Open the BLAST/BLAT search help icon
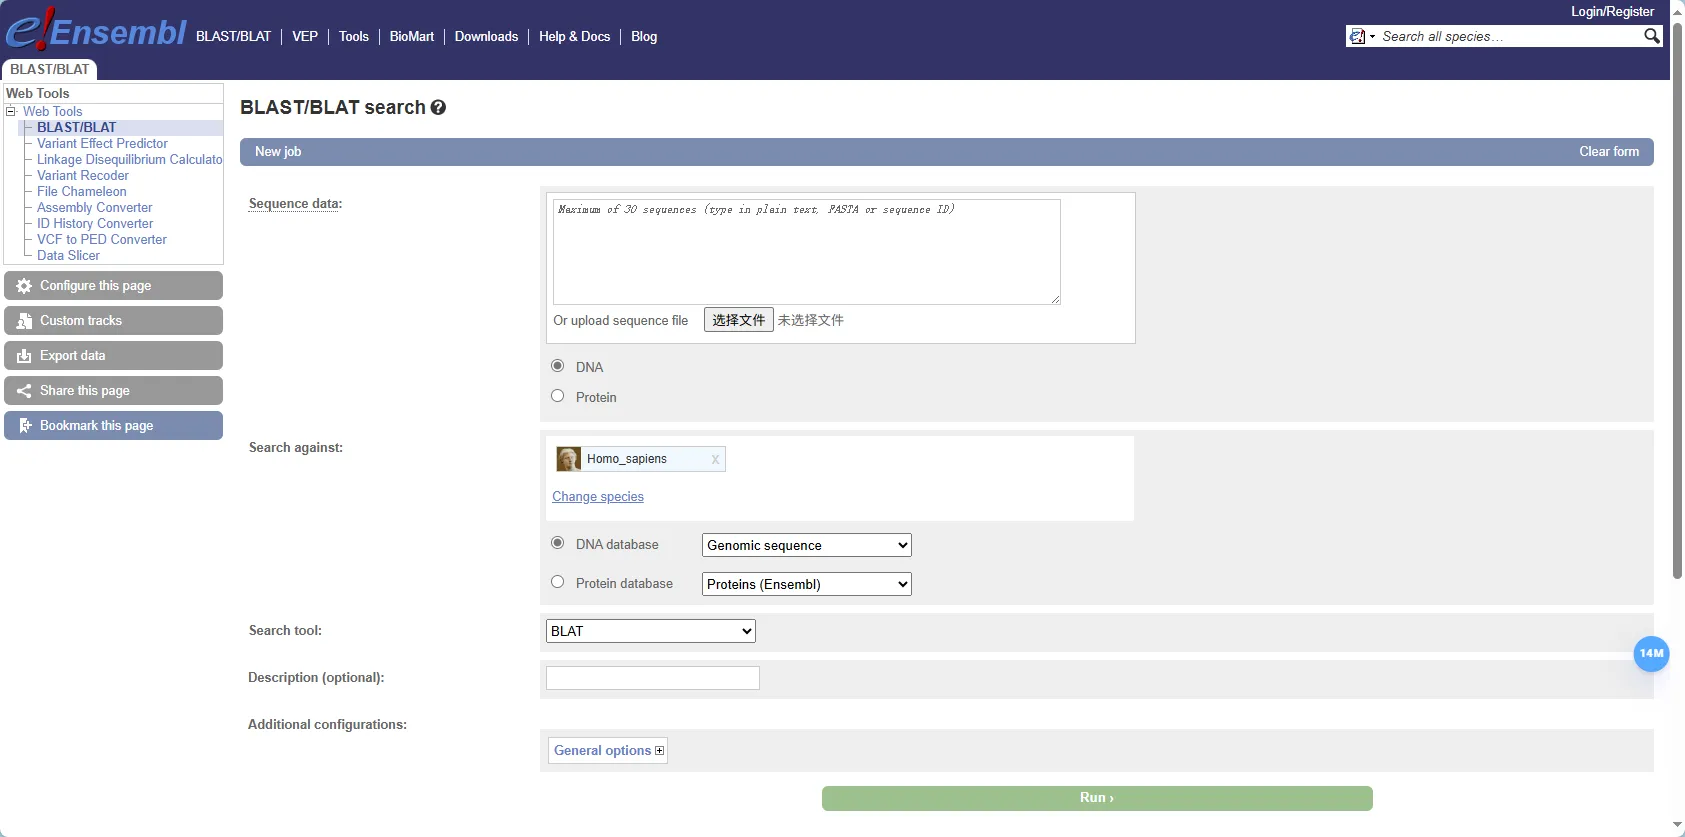 (438, 108)
